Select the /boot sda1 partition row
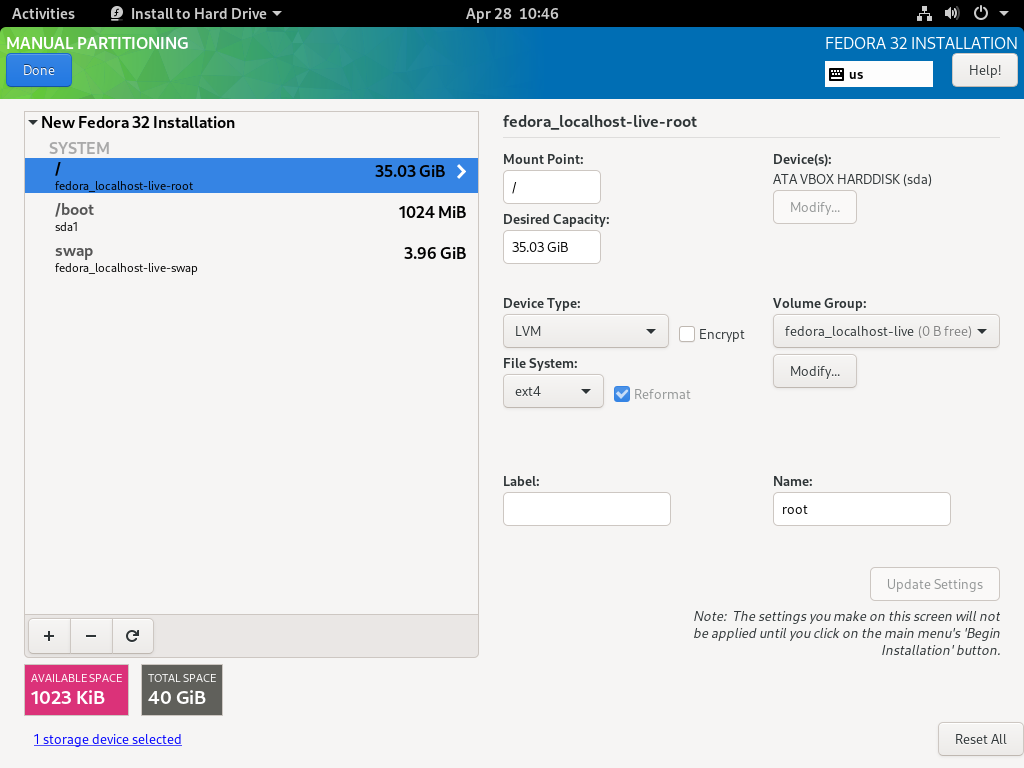 (251, 217)
